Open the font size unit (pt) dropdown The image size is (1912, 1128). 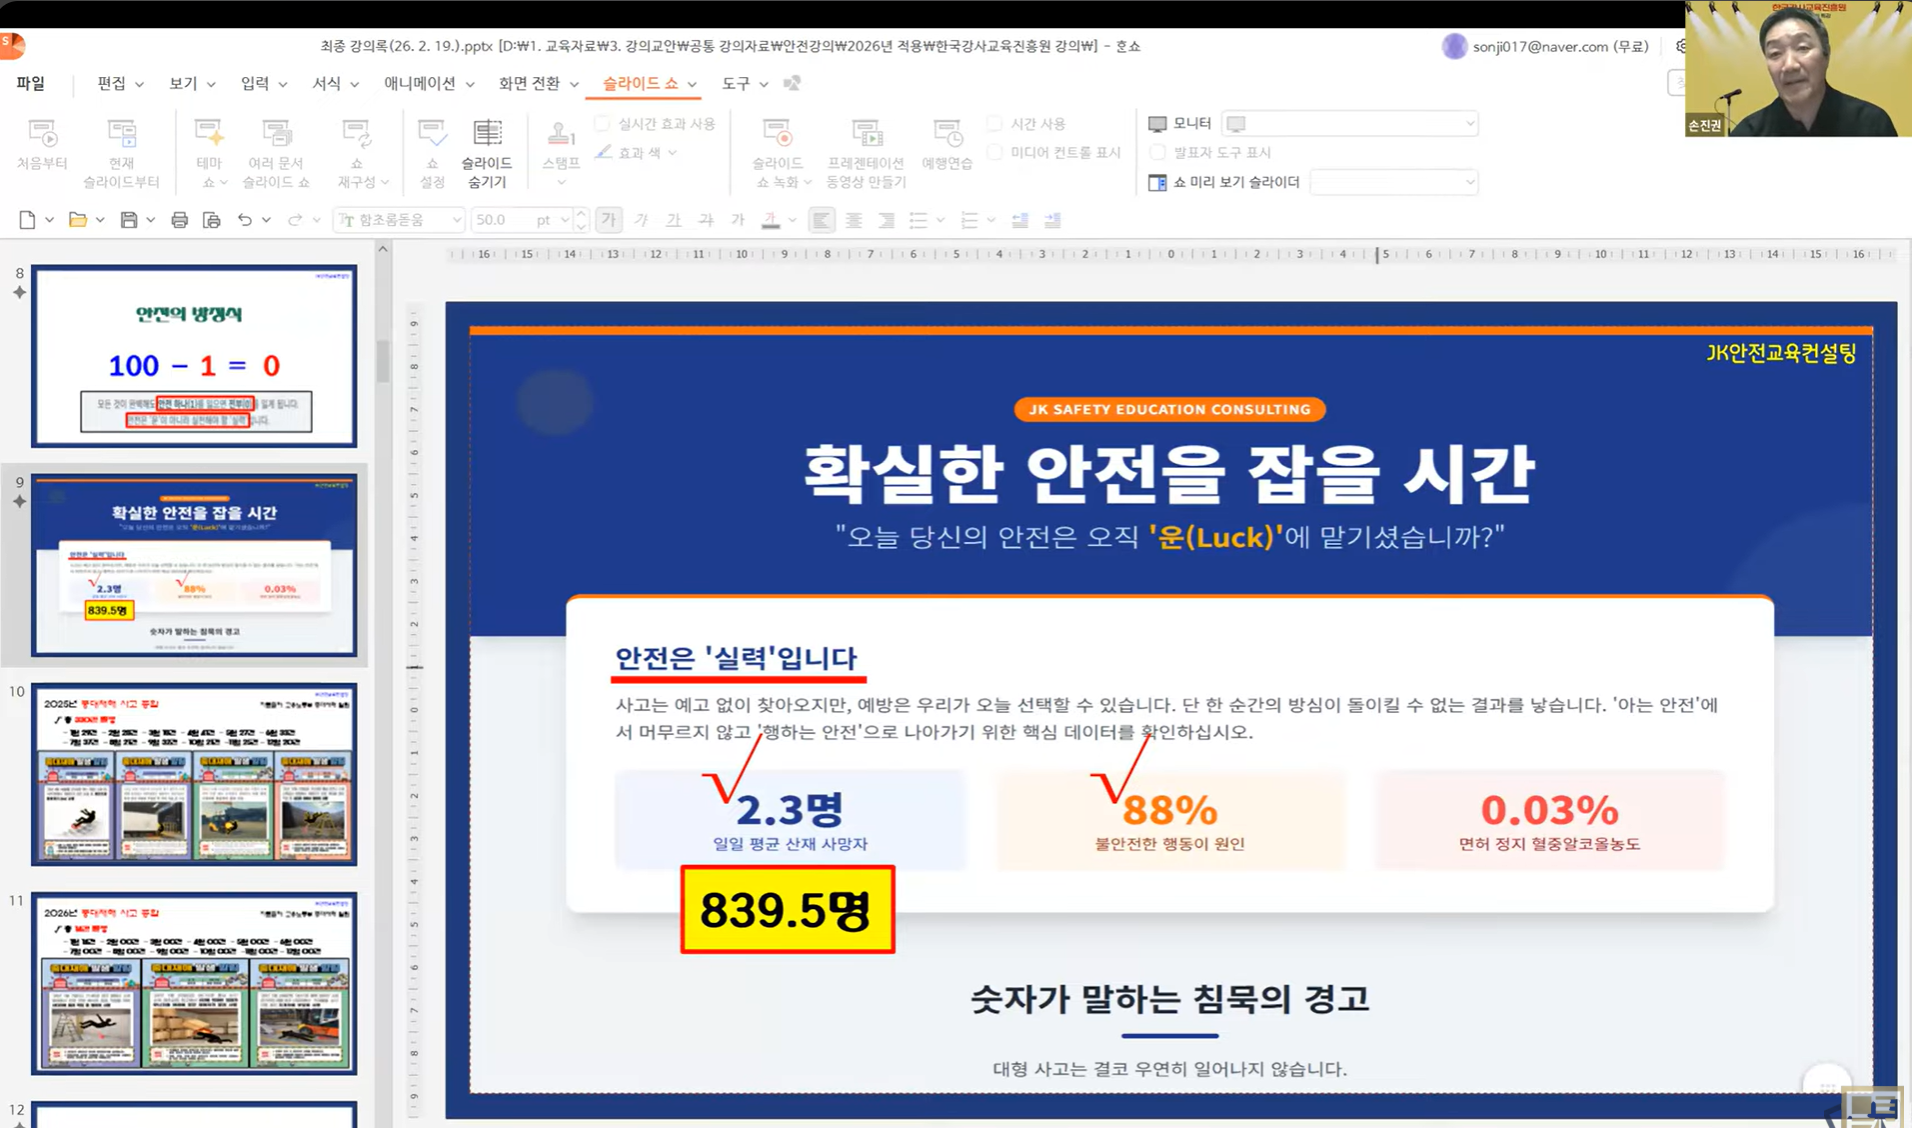(x=565, y=220)
